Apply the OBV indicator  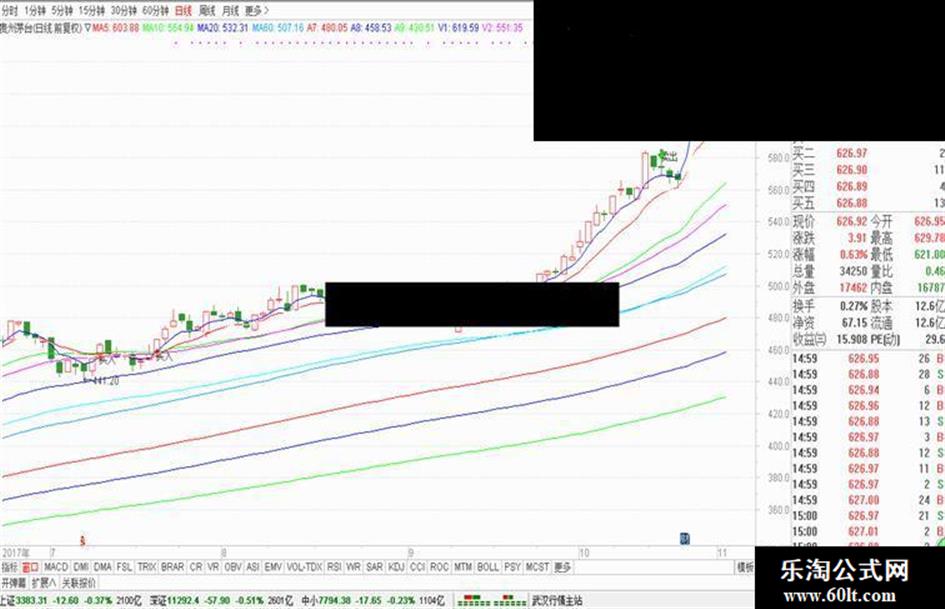tap(233, 567)
